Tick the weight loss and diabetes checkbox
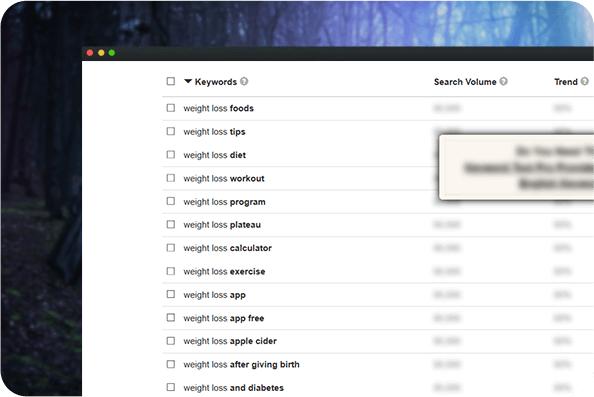Viewport: 594px width, 397px height. coord(171,387)
